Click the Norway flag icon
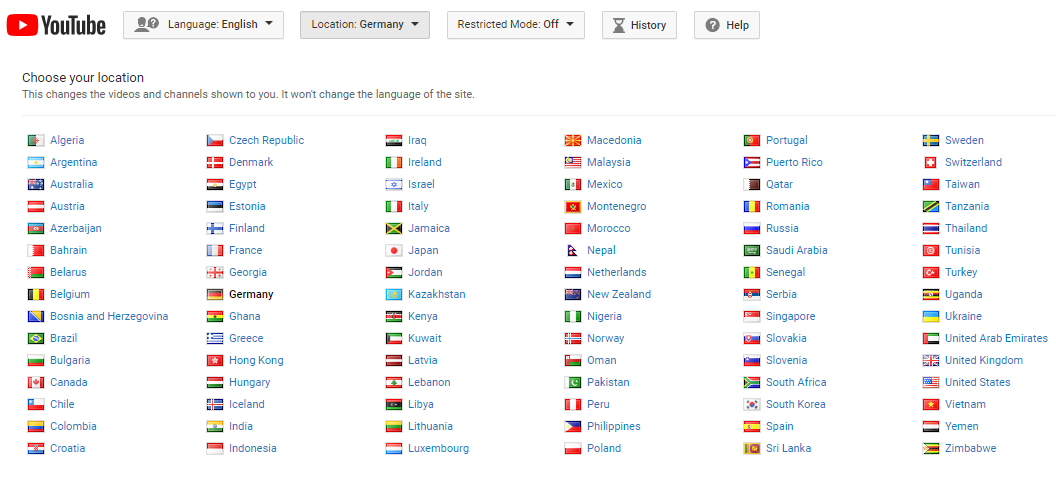This screenshot has height=485, width=1056. (x=573, y=338)
